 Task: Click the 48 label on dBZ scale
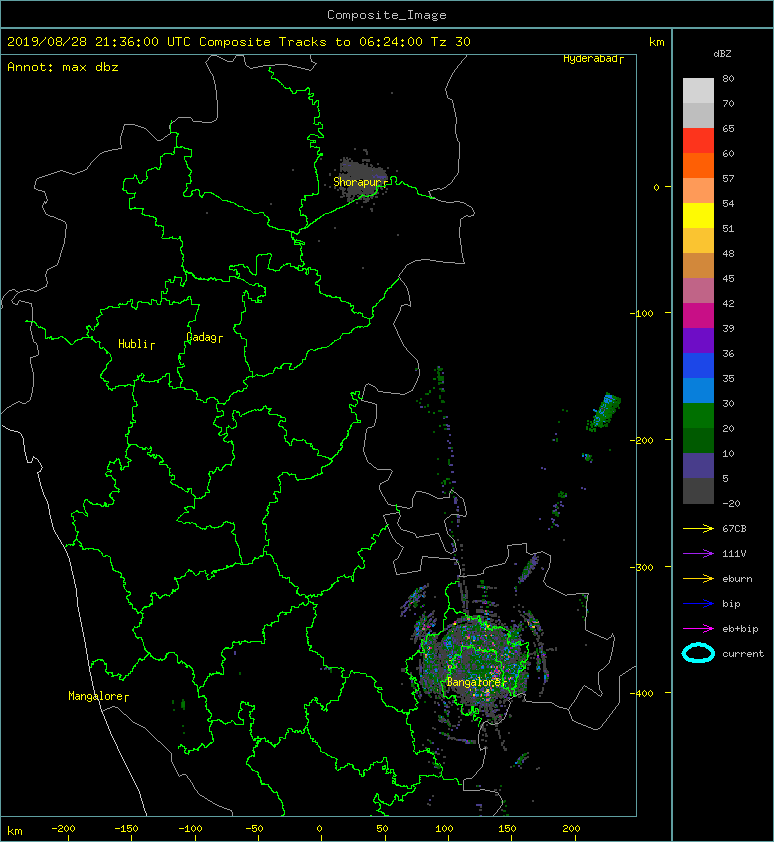pos(728,253)
